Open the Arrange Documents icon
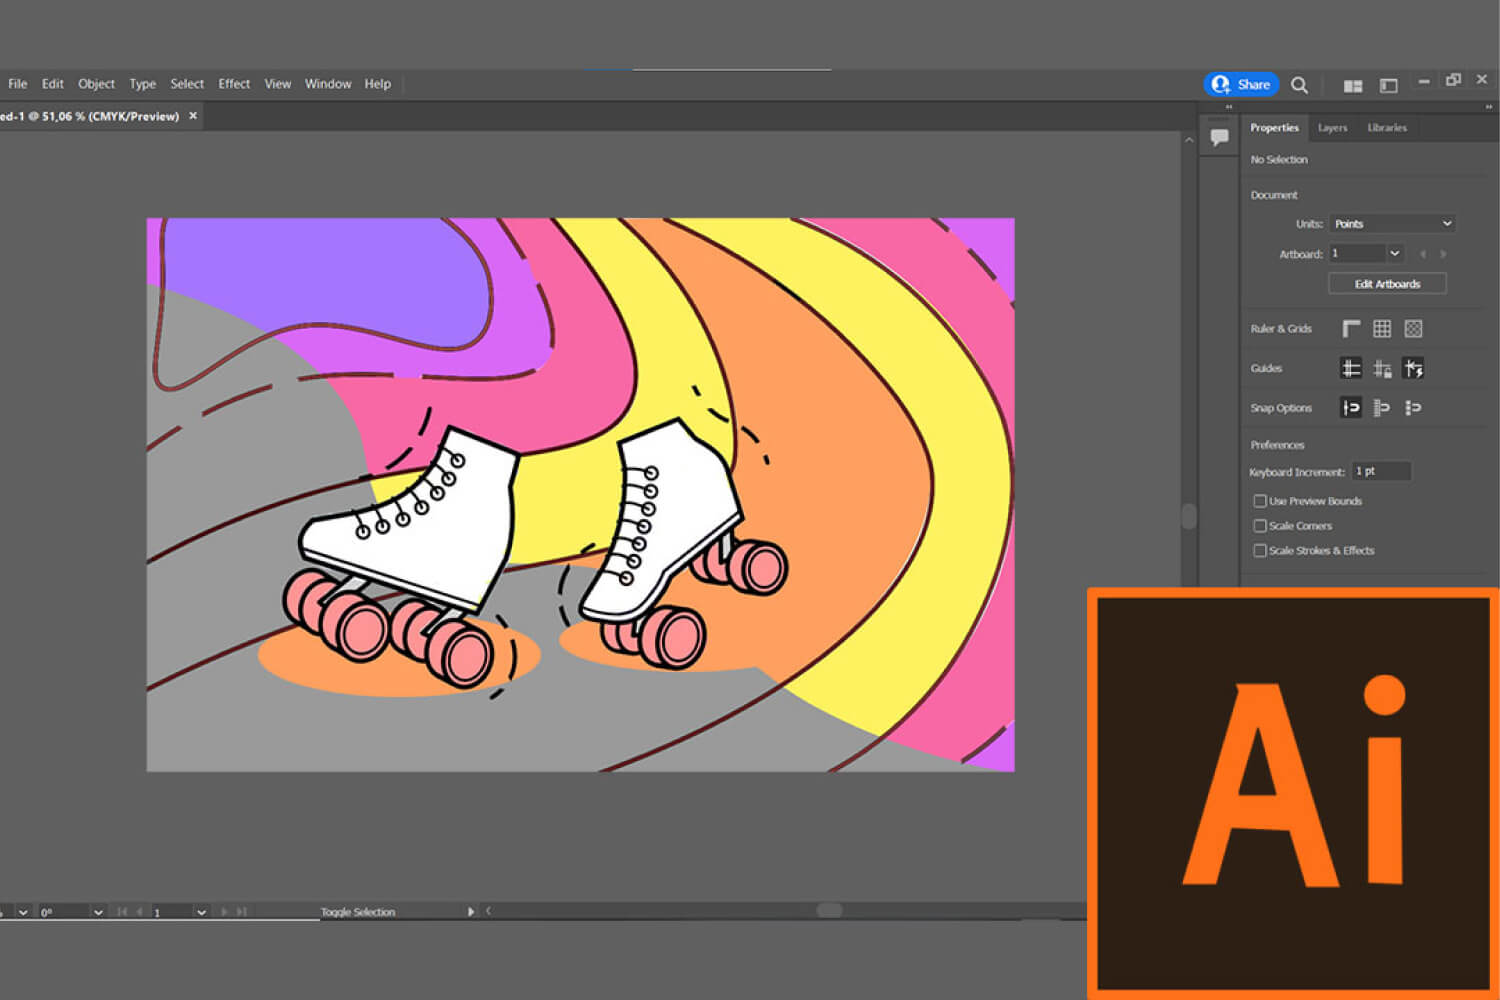This screenshot has width=1500, height=1000. pos(1353,86)
